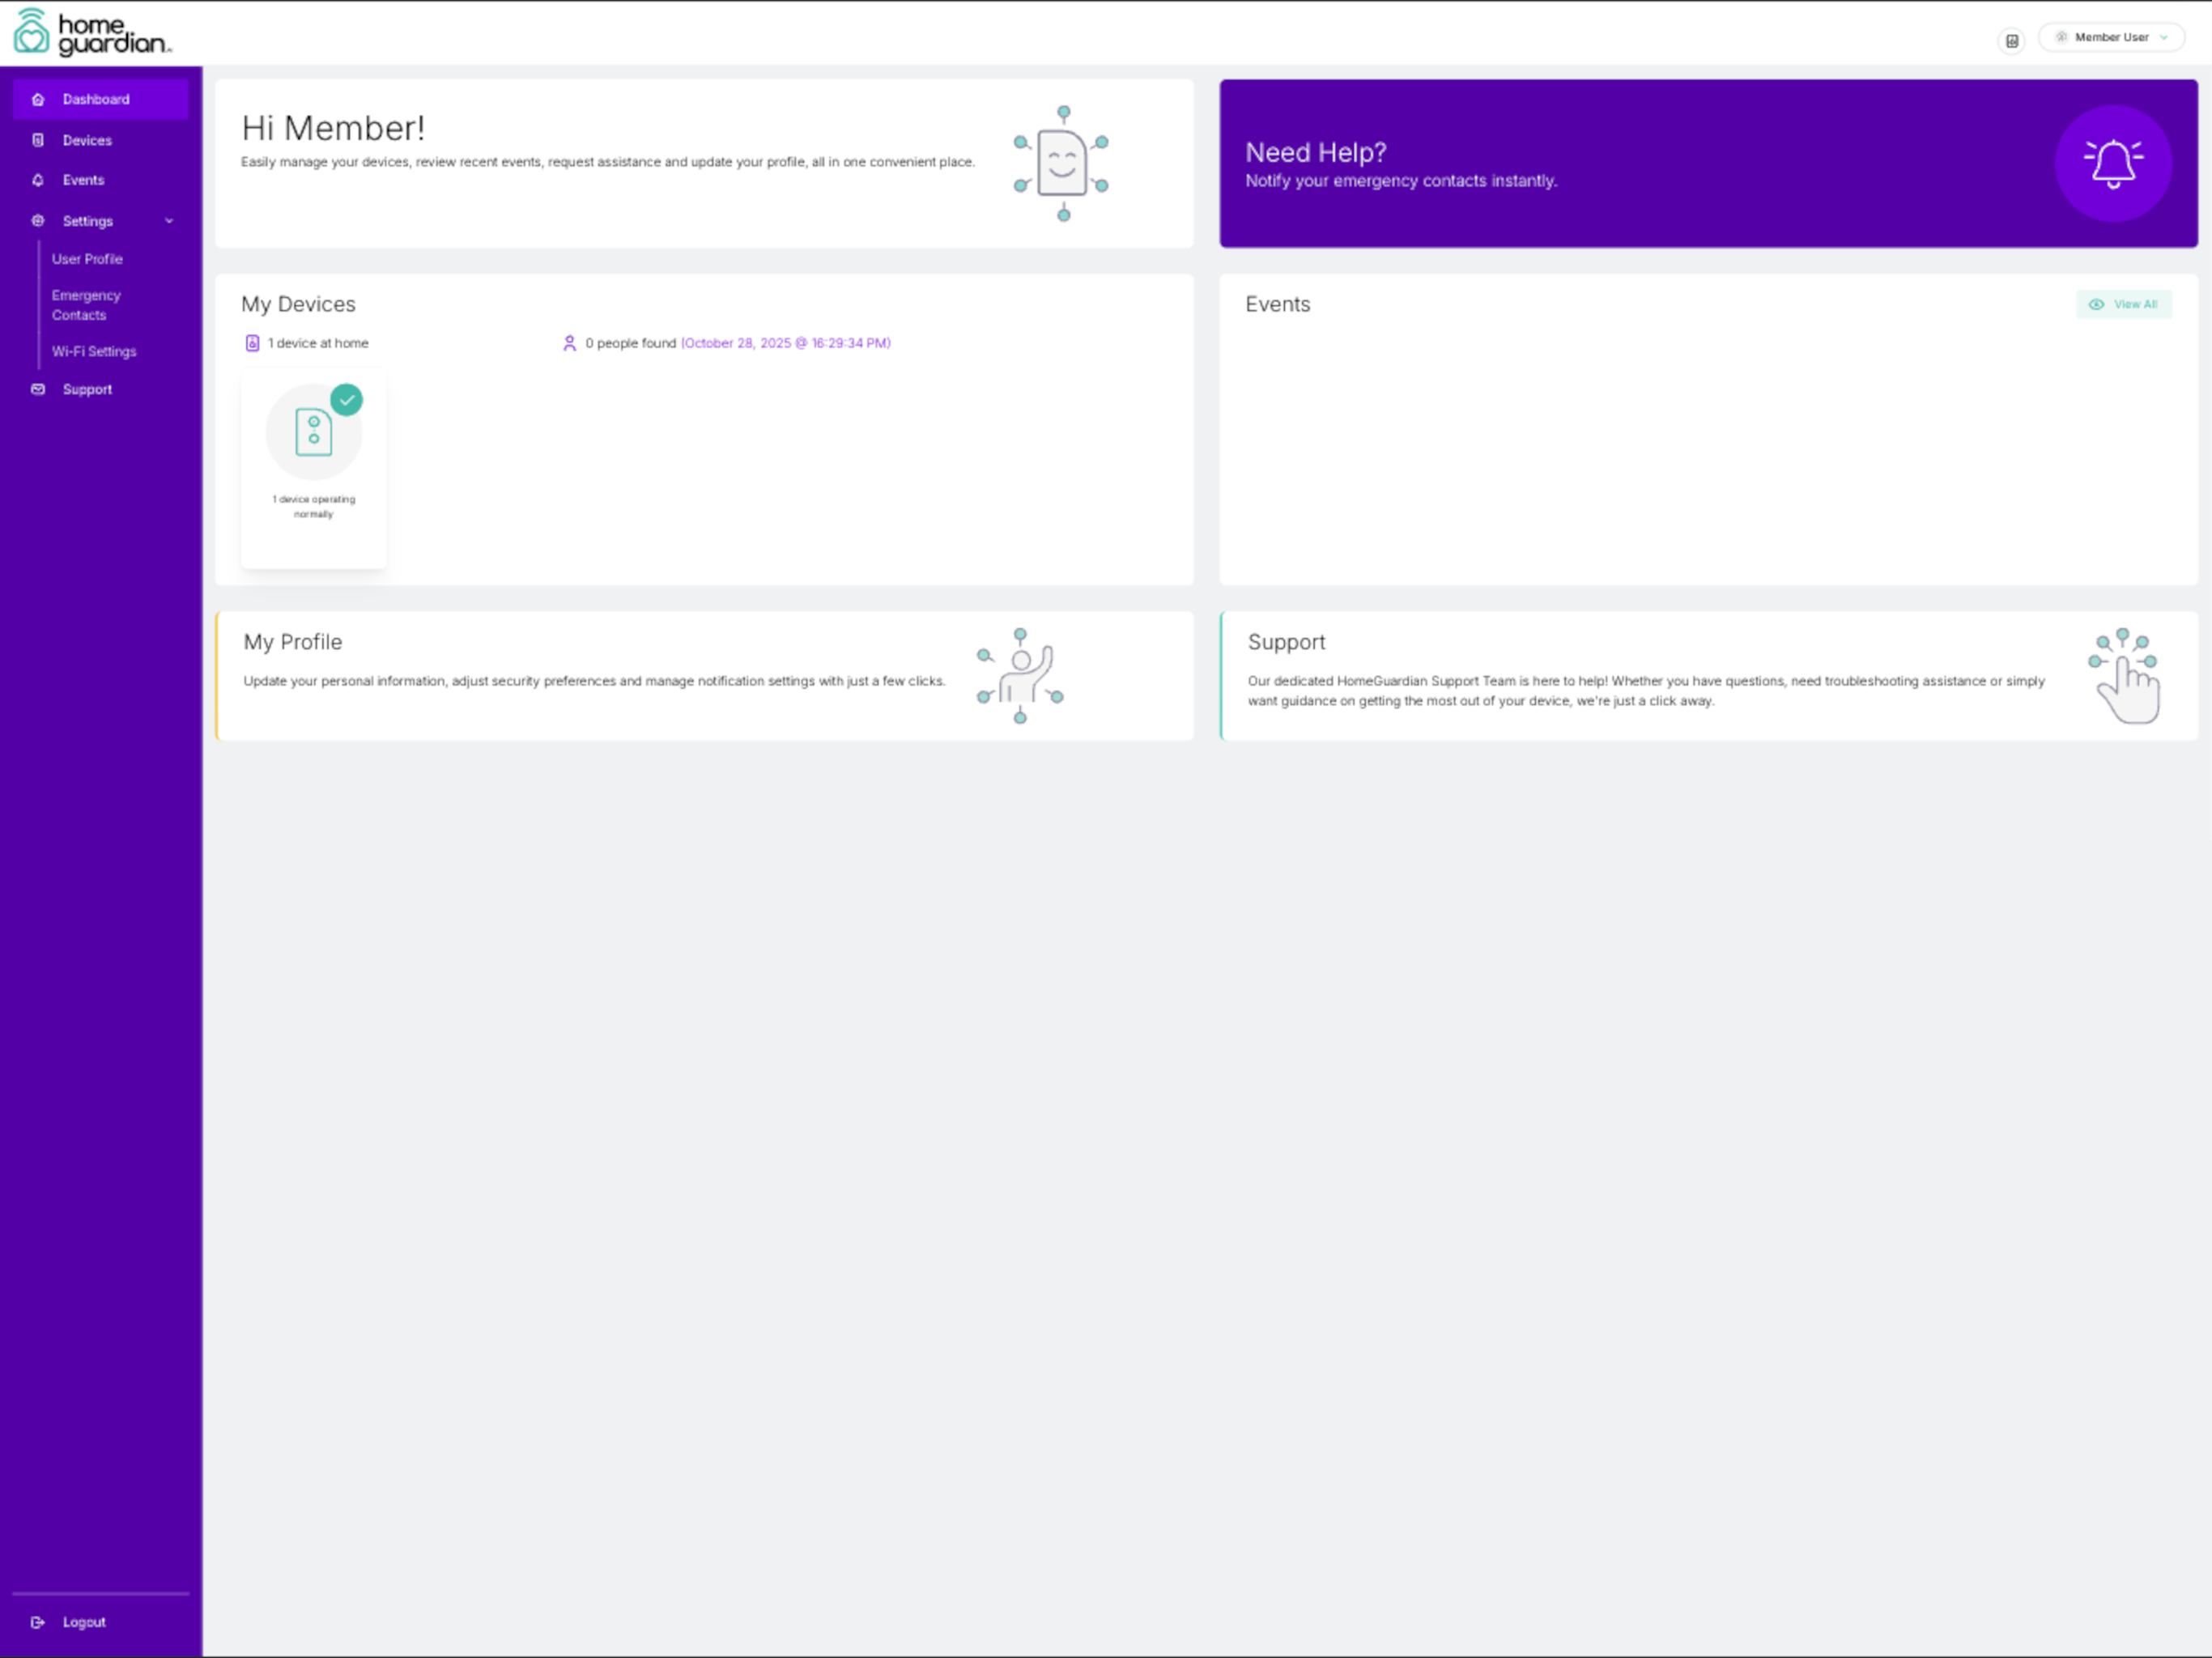Click the Logout exit icon
The image size is (2212, 1658).
coord(38,1622)
